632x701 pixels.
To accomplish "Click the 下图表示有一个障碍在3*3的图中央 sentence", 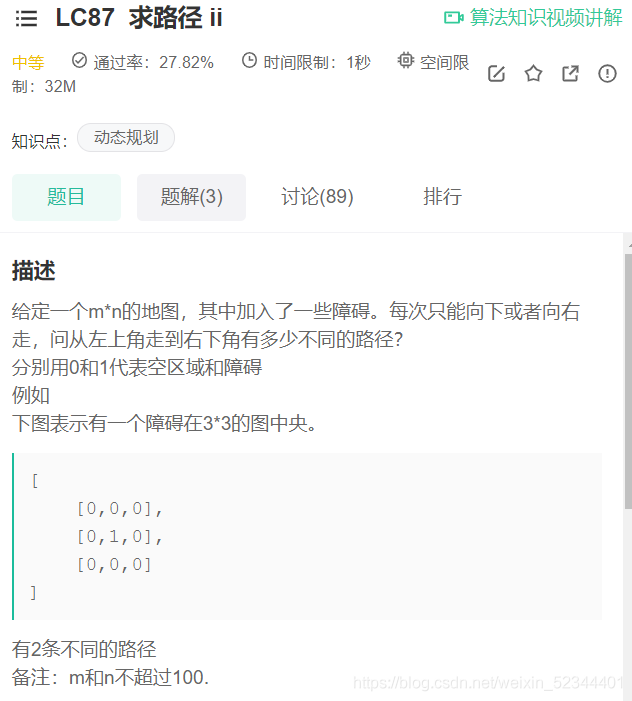I will point(164,423).
